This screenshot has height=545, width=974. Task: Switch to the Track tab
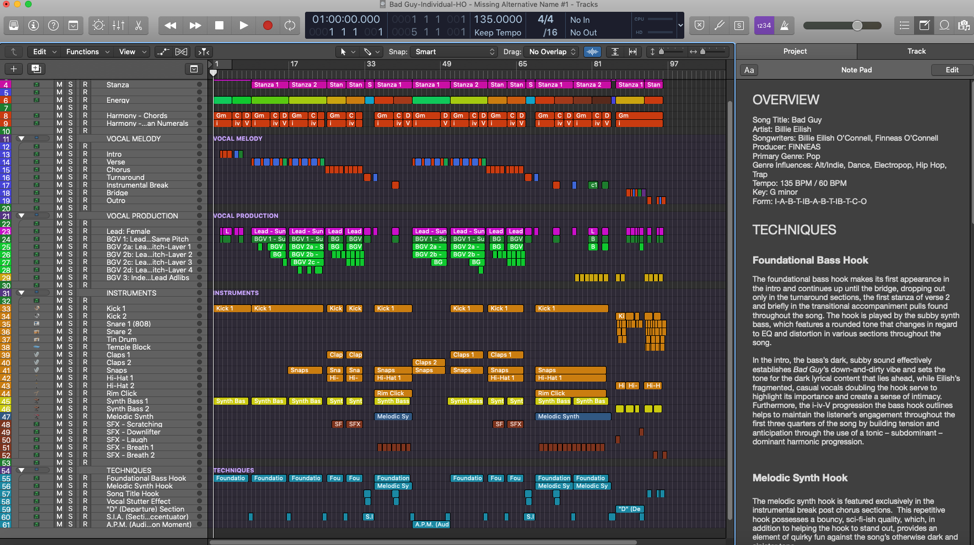pyautogui.click(x=916, y=51)
